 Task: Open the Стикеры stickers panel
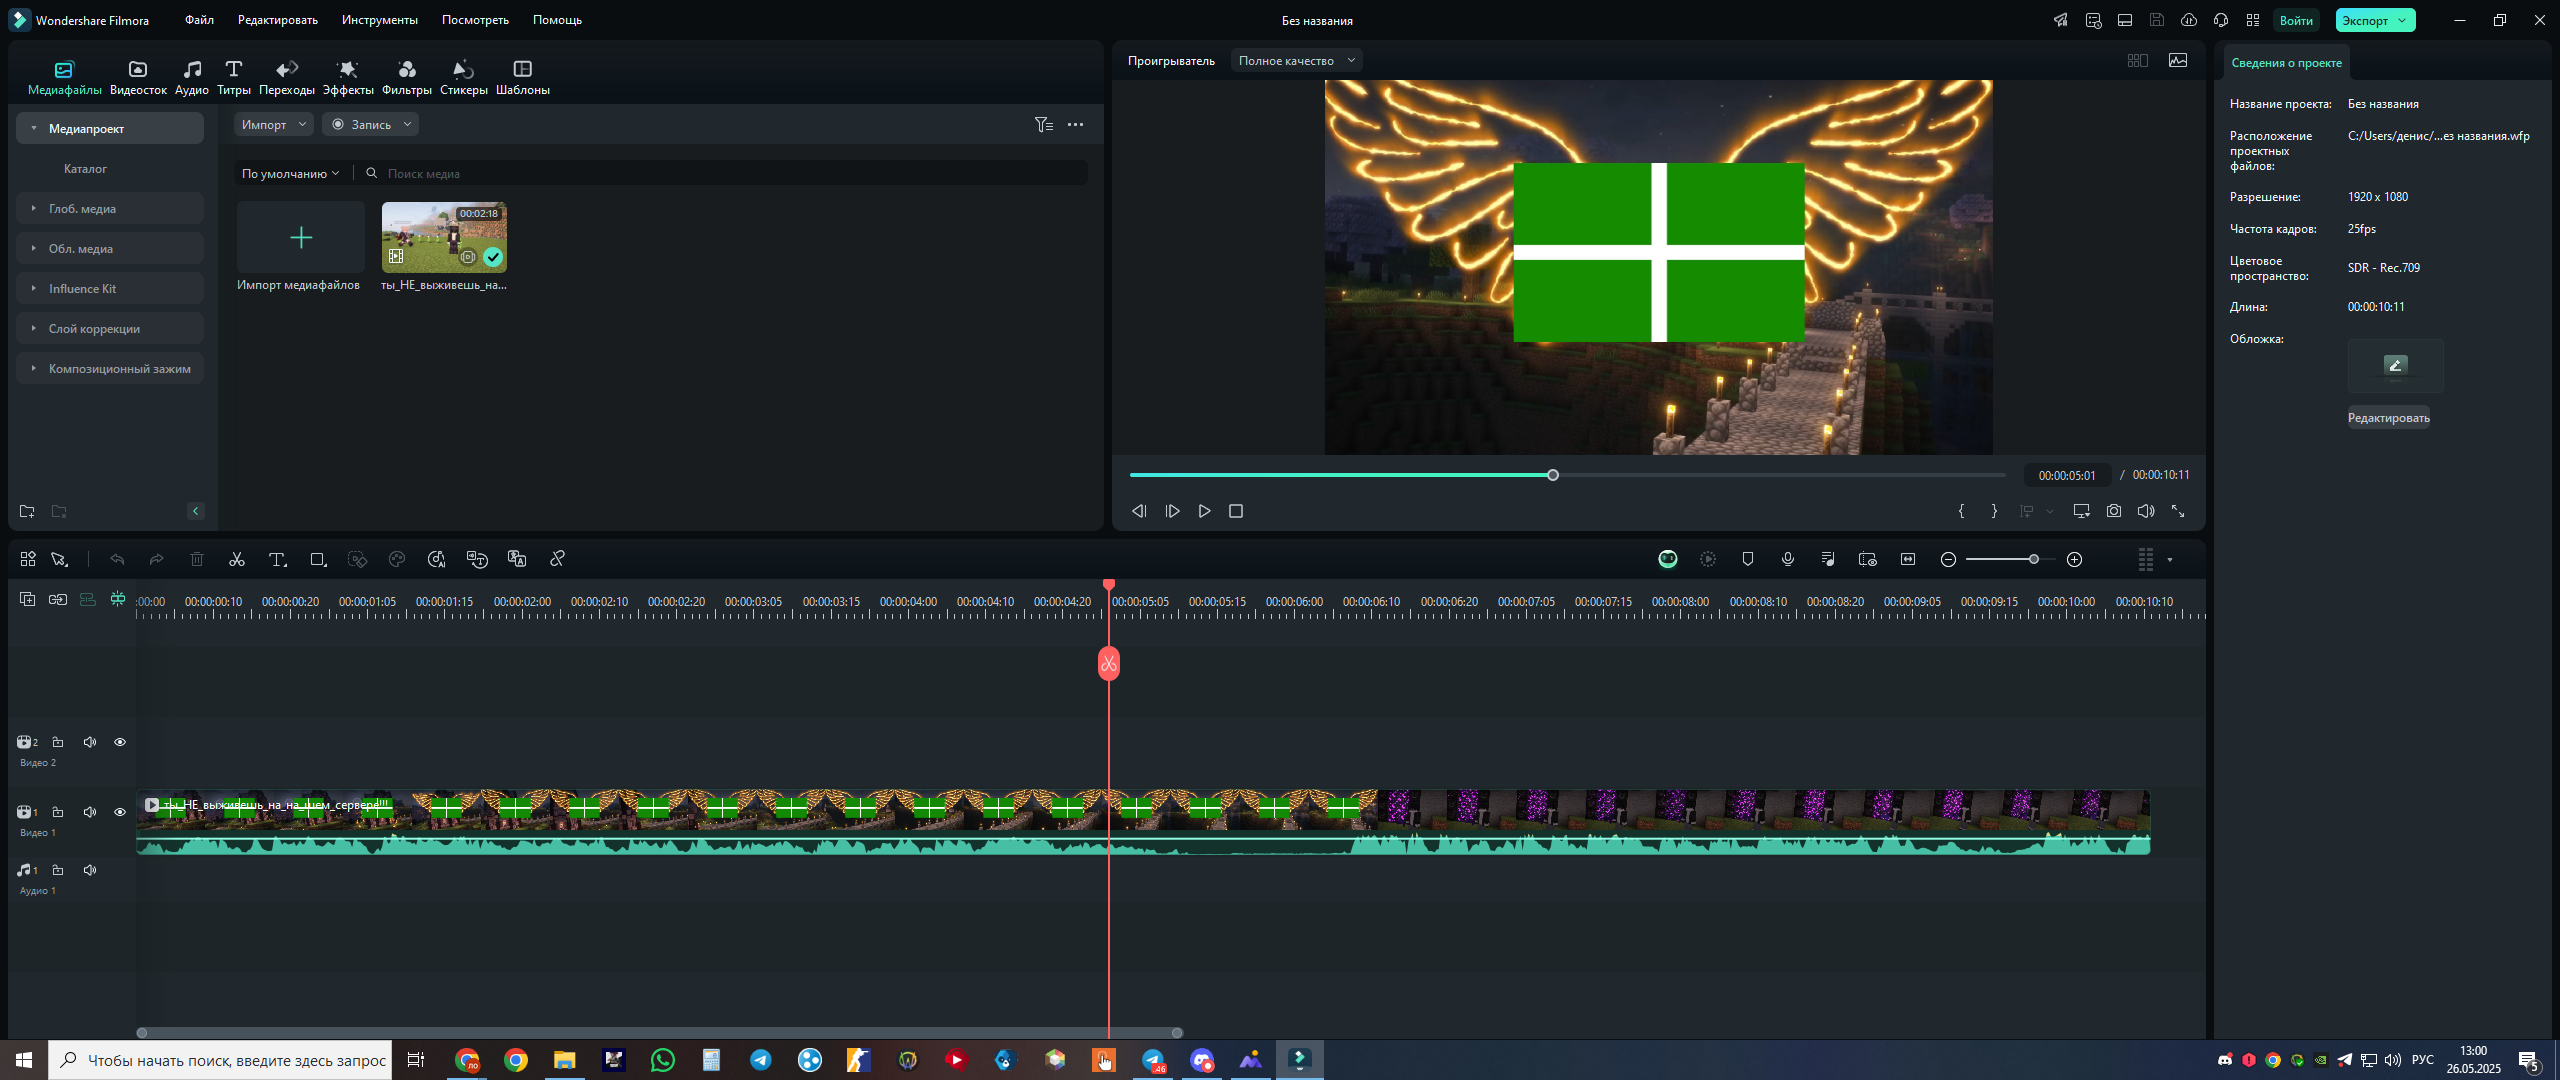coord(463,77)
